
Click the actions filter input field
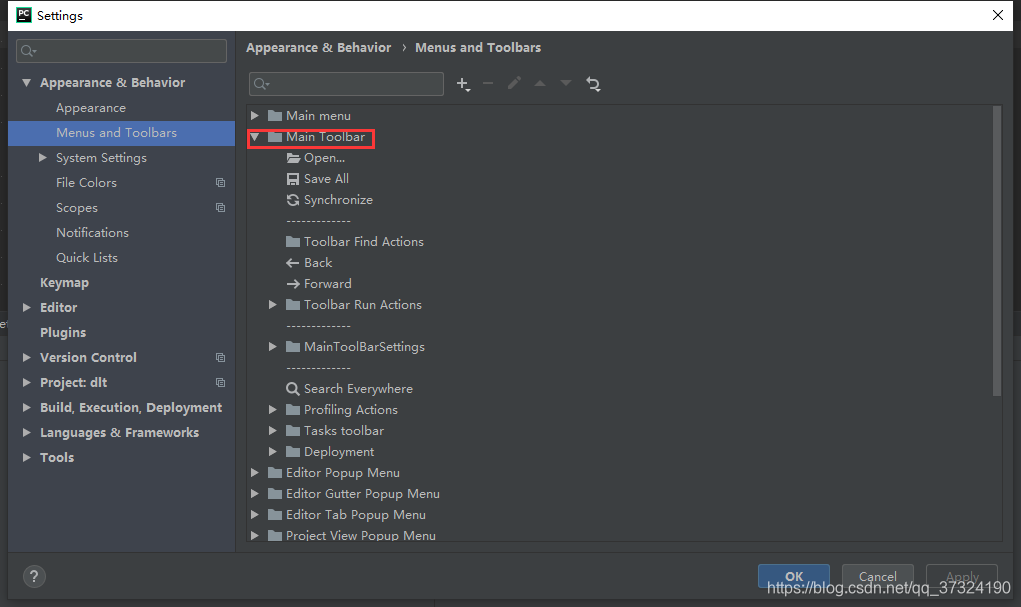coord(346,84)
